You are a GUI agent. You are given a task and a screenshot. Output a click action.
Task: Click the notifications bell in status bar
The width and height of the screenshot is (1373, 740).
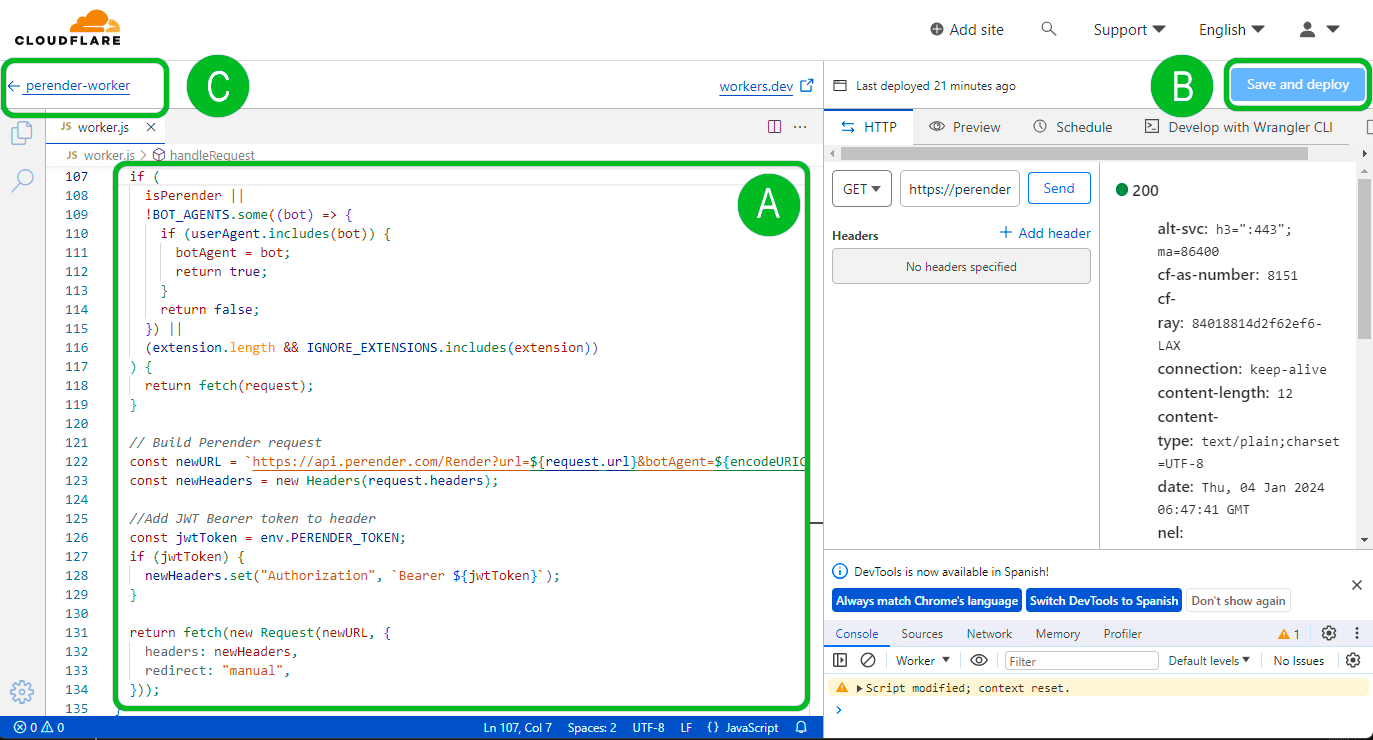pos(801,728)
